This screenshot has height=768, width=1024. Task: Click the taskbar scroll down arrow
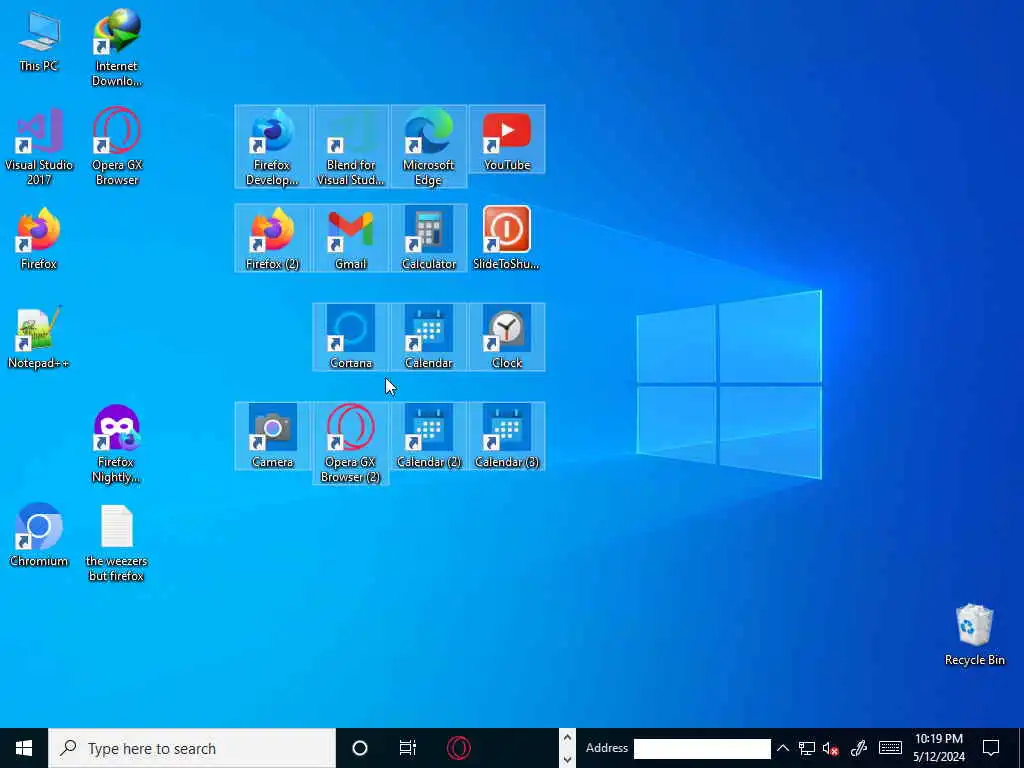[x=567, y=759]
